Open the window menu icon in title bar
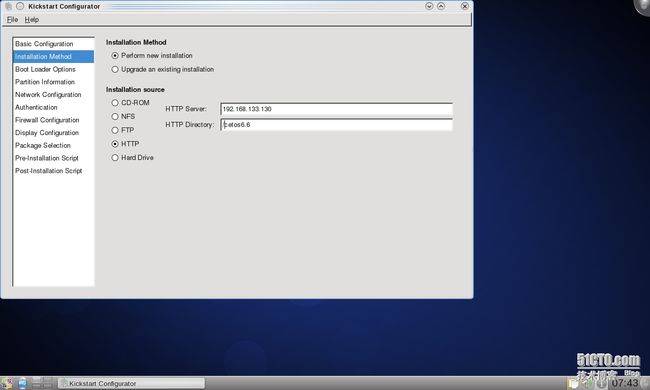Screen dimensions: 650x390 click(9, 6)
